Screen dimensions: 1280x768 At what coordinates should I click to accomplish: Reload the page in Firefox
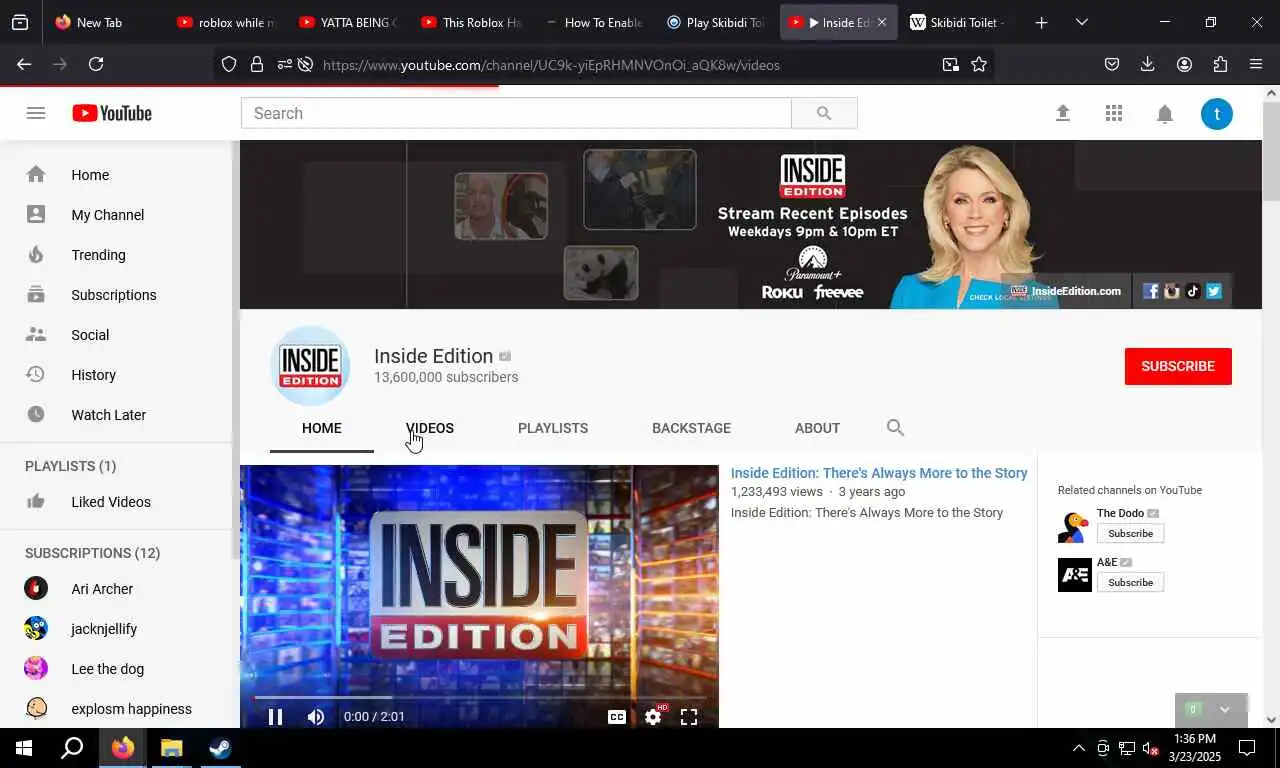click(96, 64)
